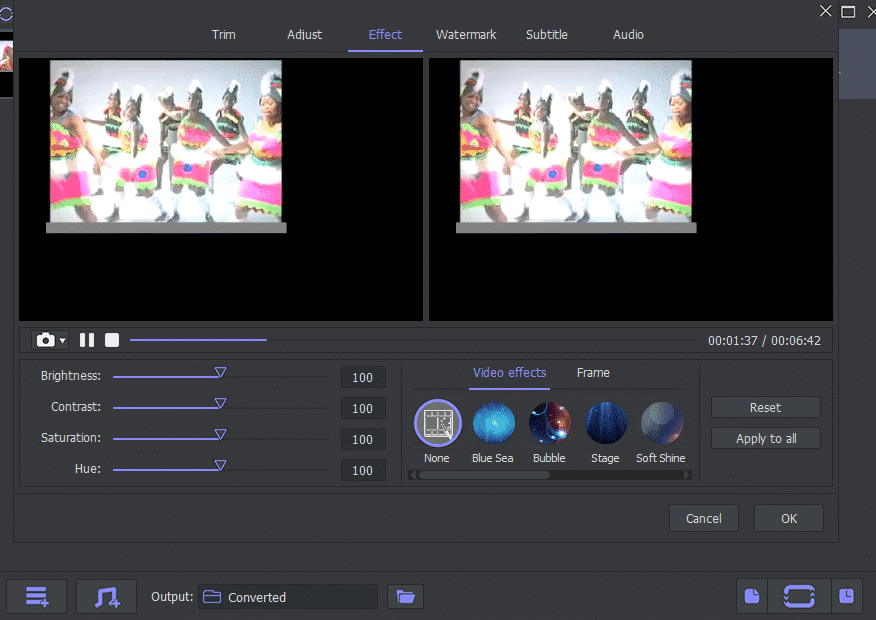Switch to the Frame effects tab

point(593,373)
